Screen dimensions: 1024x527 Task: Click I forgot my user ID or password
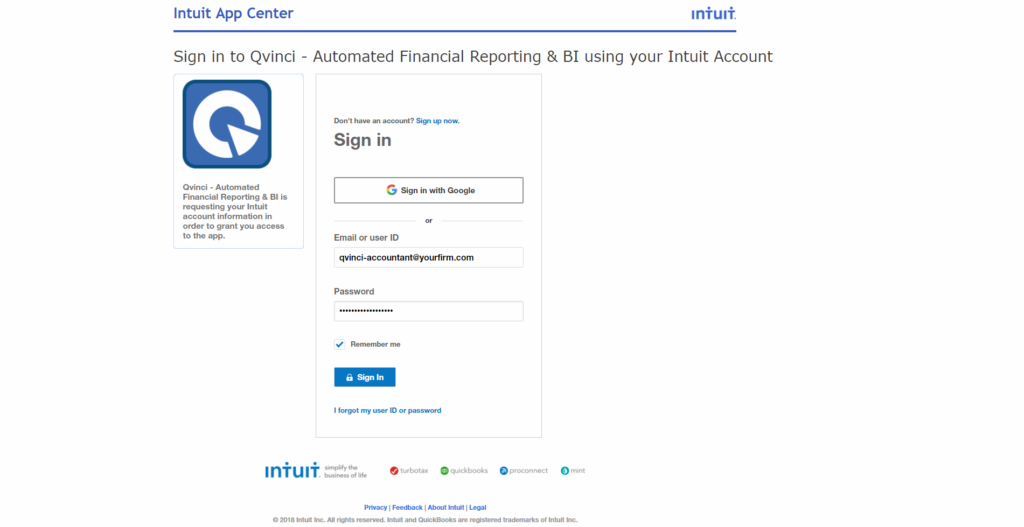pos(387,411)
